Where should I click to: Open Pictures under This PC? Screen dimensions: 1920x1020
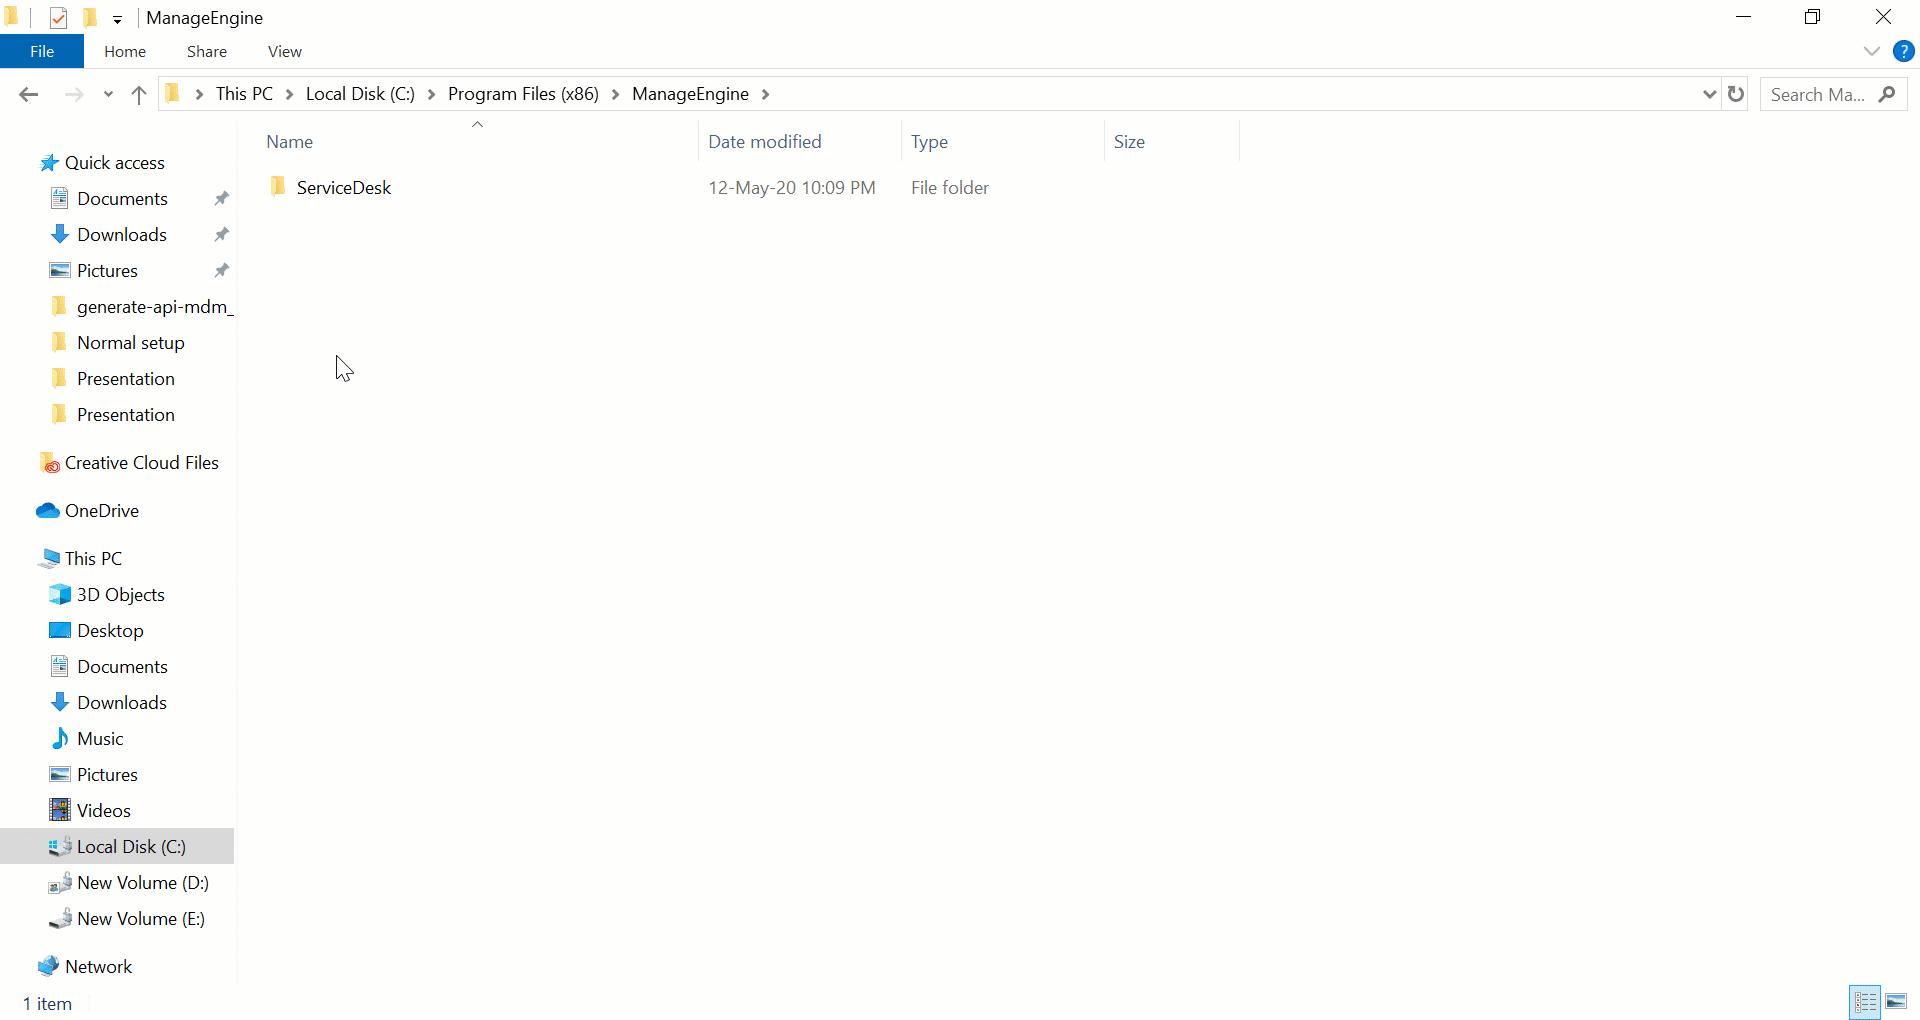pos(107,775)
